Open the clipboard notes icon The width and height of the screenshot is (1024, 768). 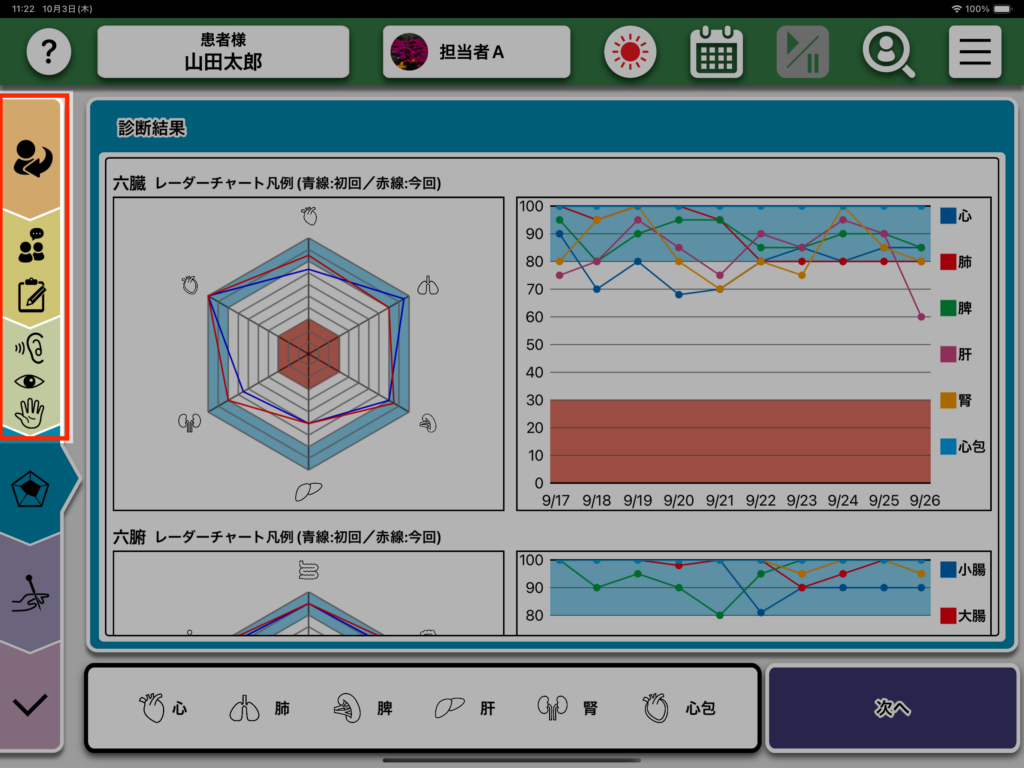32,296
